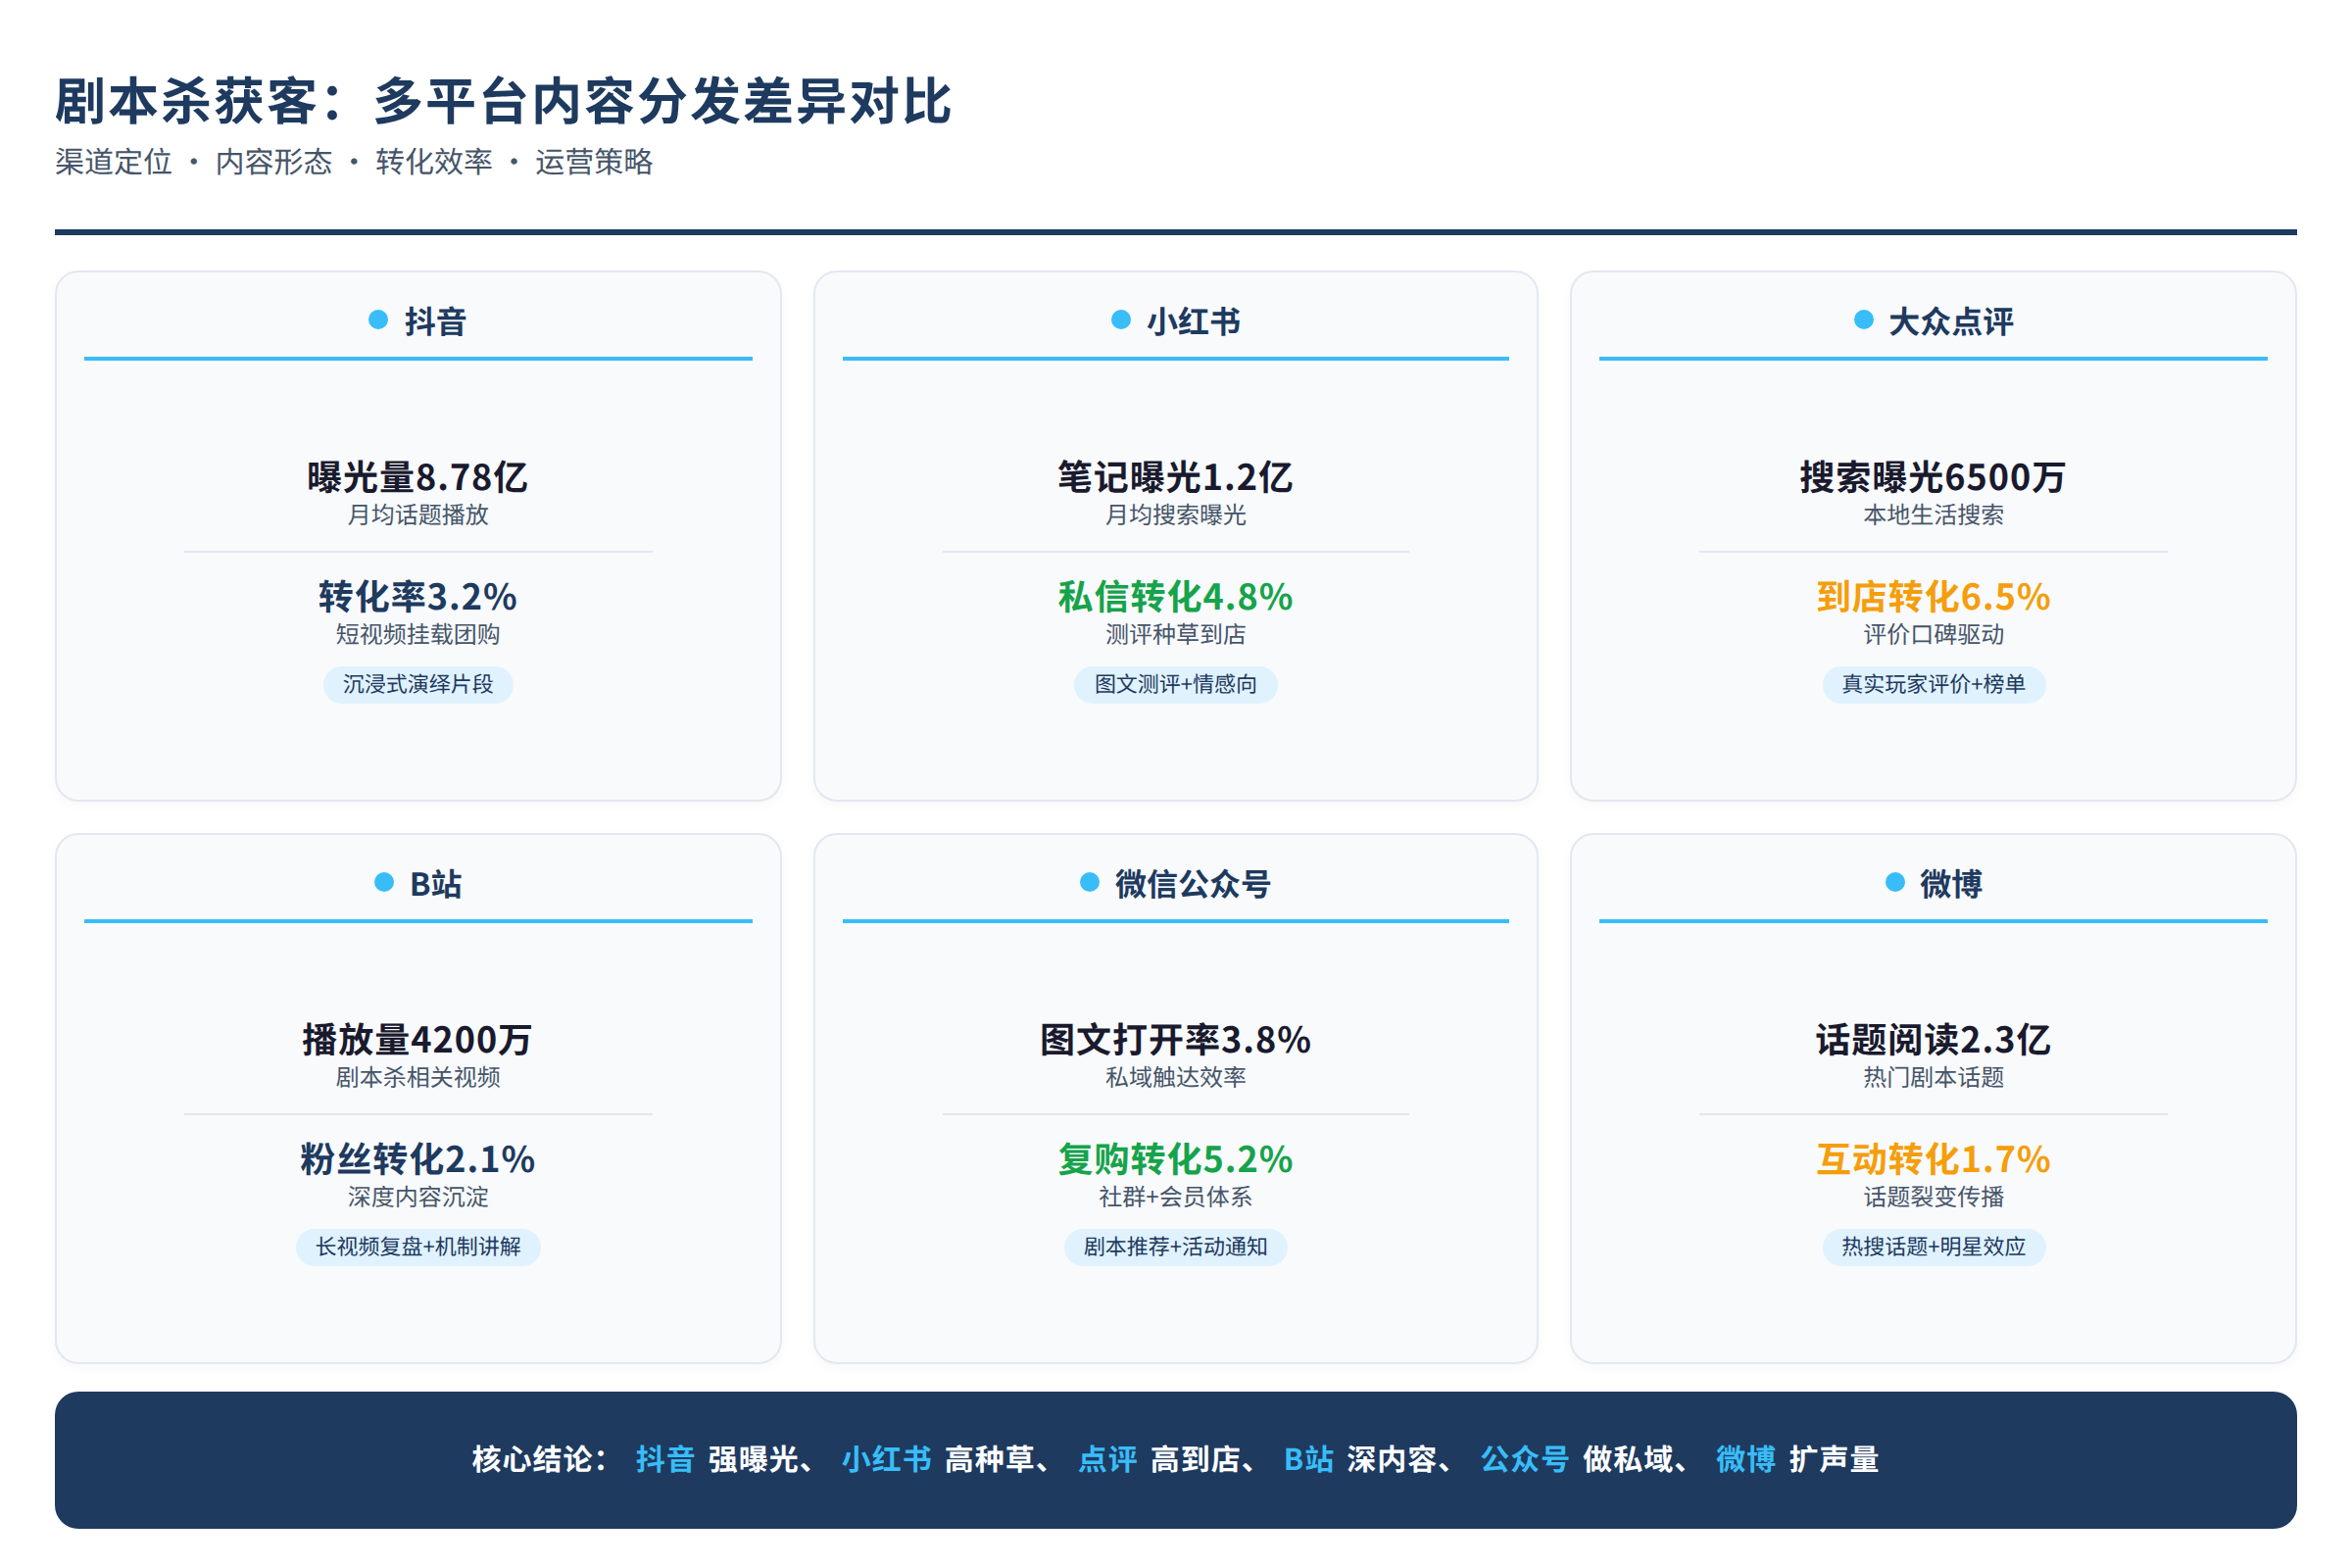
Task: Click the main title 剧本杀获客：多平台内容分发差异对比
Action: coord(503,102)
